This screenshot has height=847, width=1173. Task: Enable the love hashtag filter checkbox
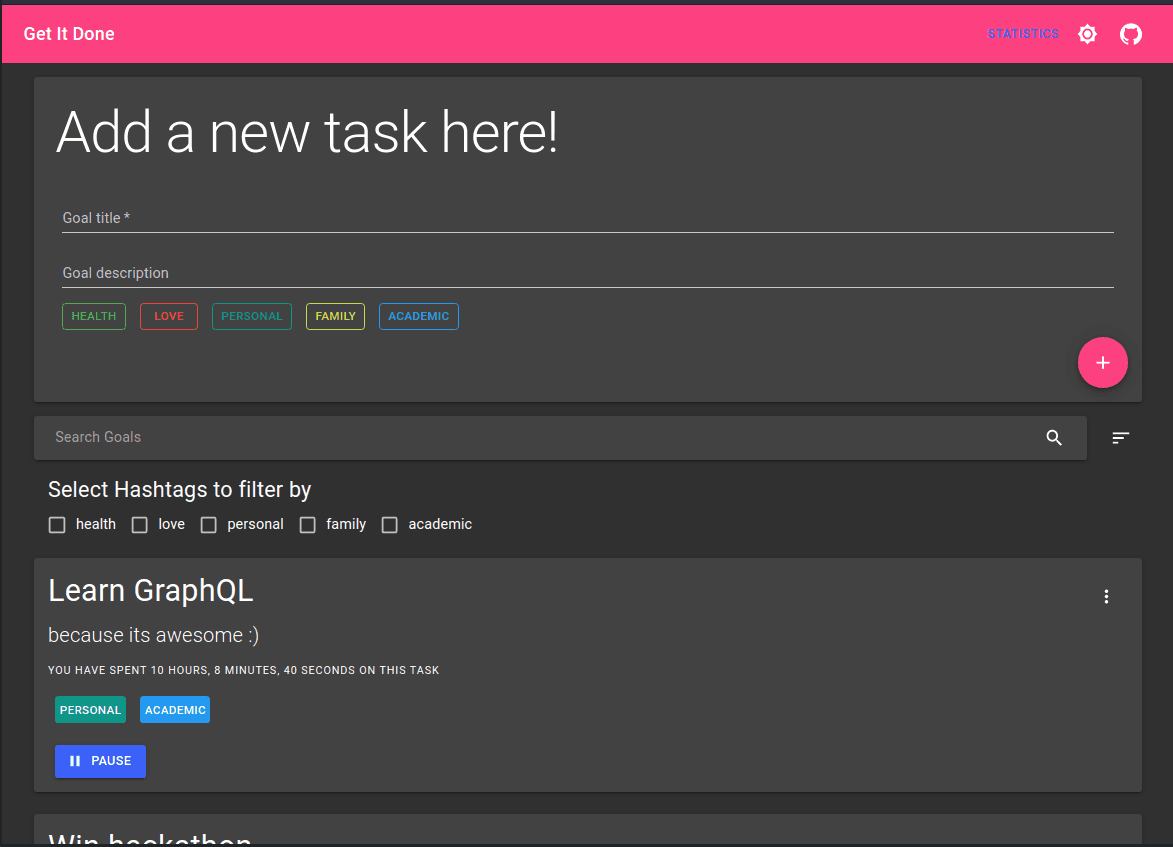point(140,525)
